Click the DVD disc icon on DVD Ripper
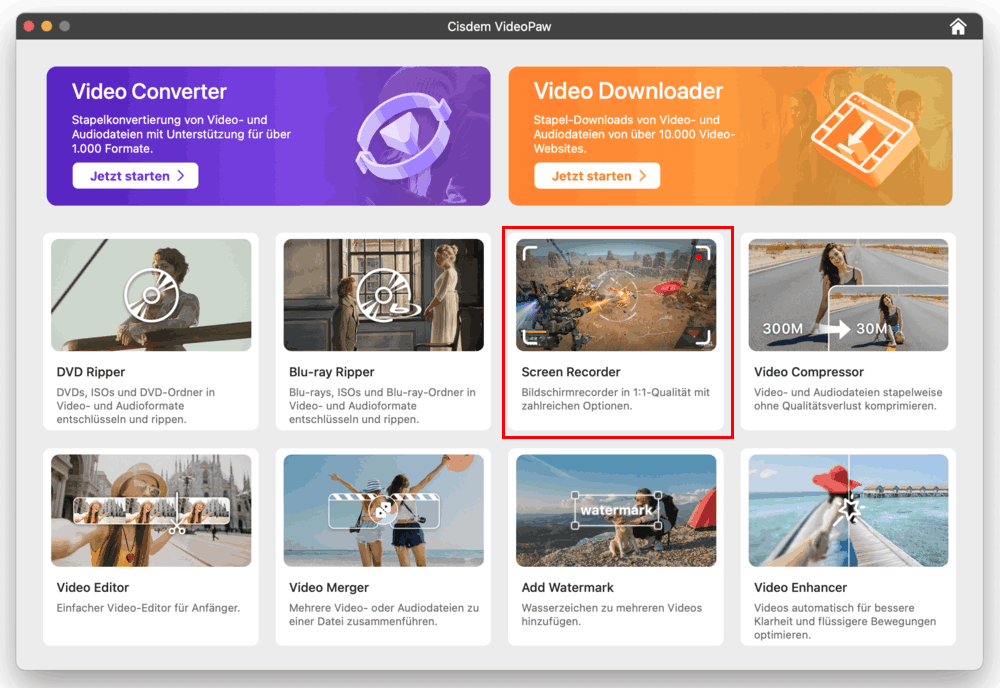 pos(151,295)
